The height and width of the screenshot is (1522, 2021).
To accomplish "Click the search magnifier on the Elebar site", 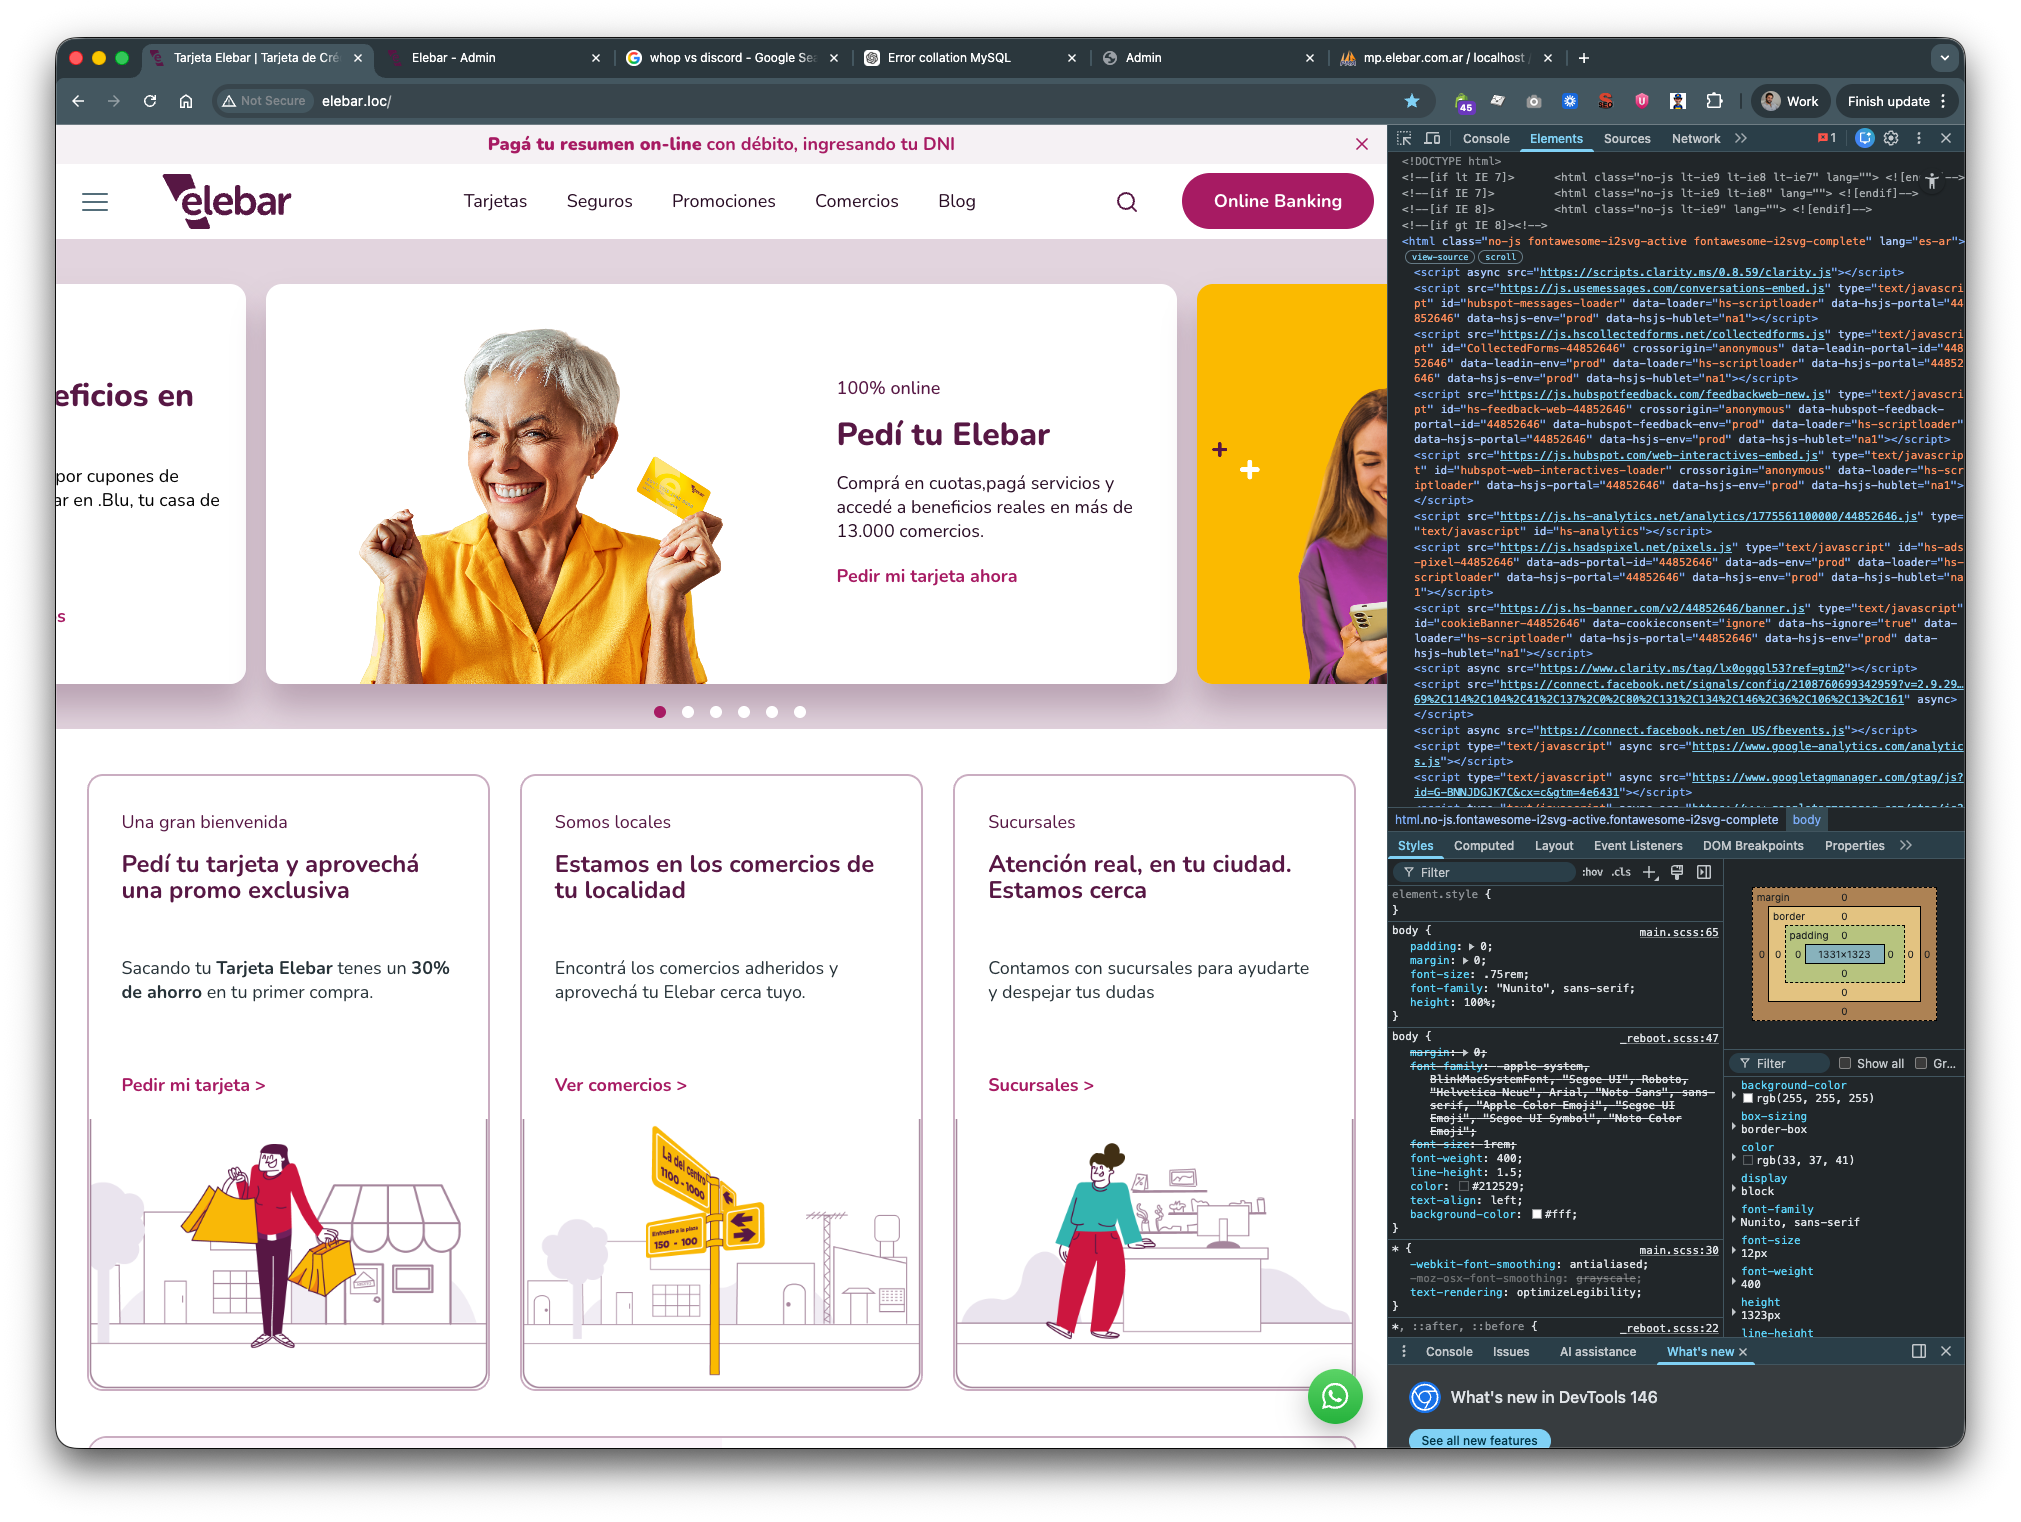I will [1127, 202].
